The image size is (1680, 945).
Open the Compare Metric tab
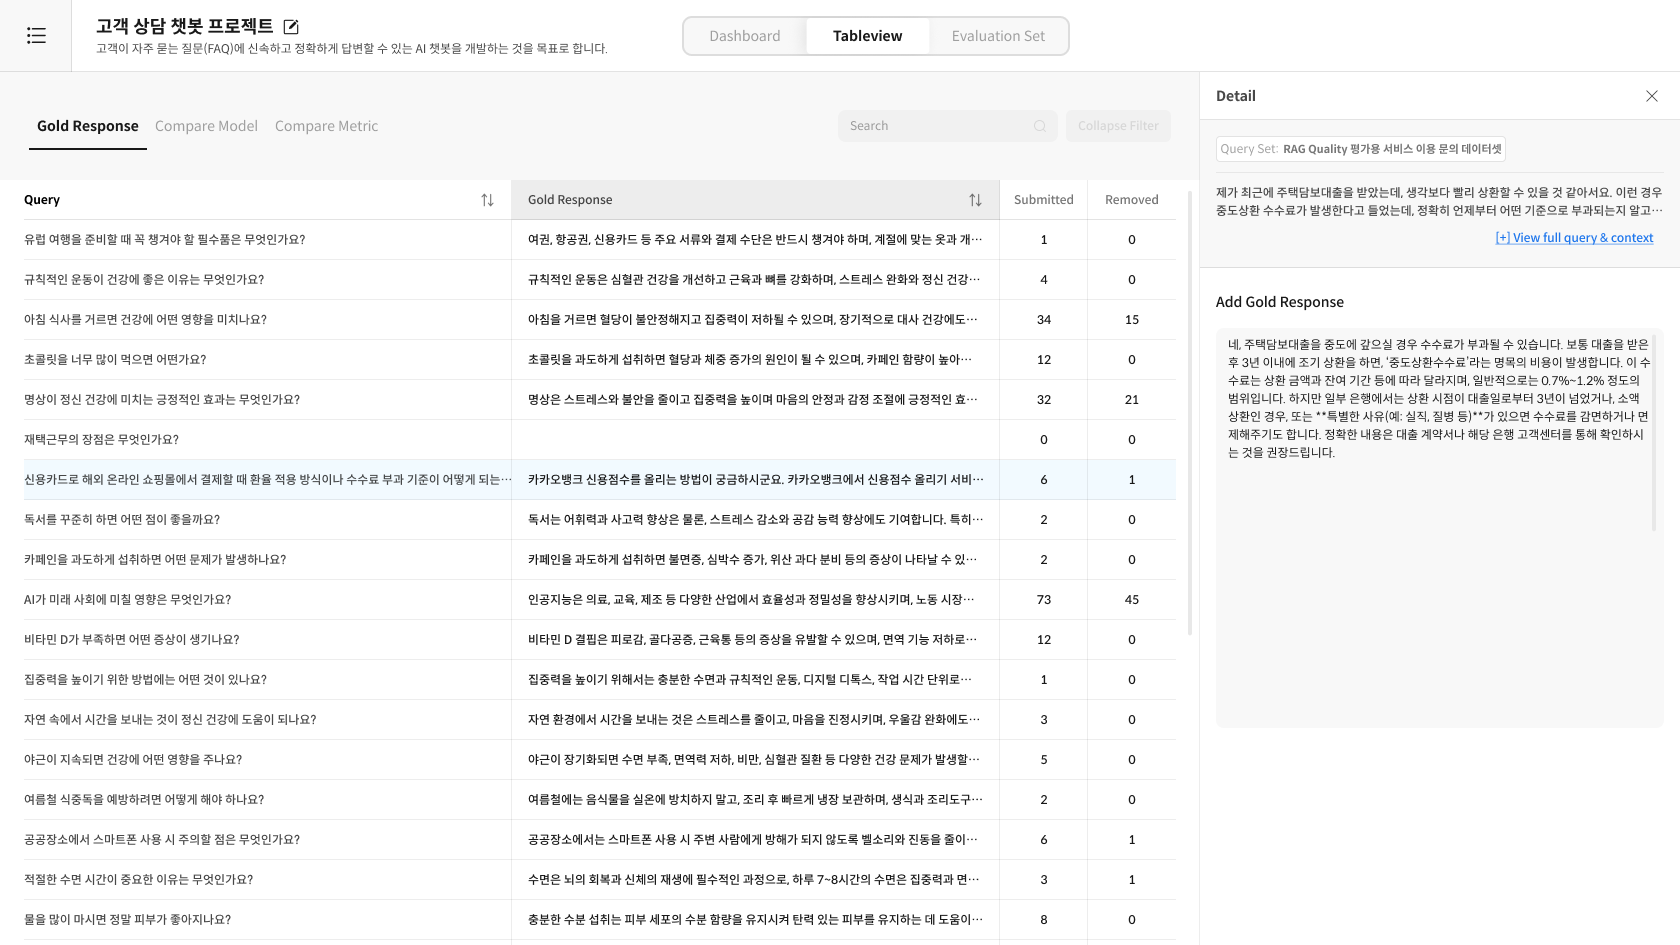tap(326, 126)
